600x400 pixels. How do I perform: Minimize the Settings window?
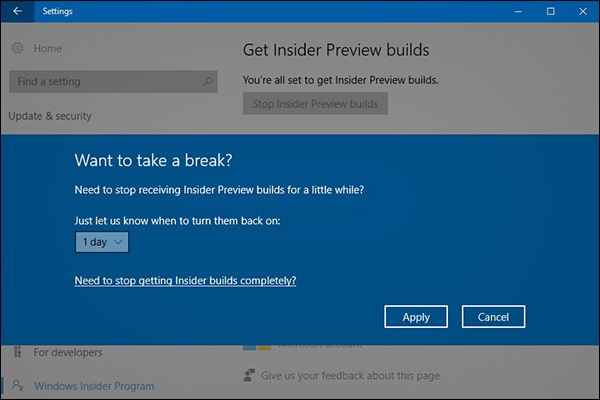pos(518,11)
